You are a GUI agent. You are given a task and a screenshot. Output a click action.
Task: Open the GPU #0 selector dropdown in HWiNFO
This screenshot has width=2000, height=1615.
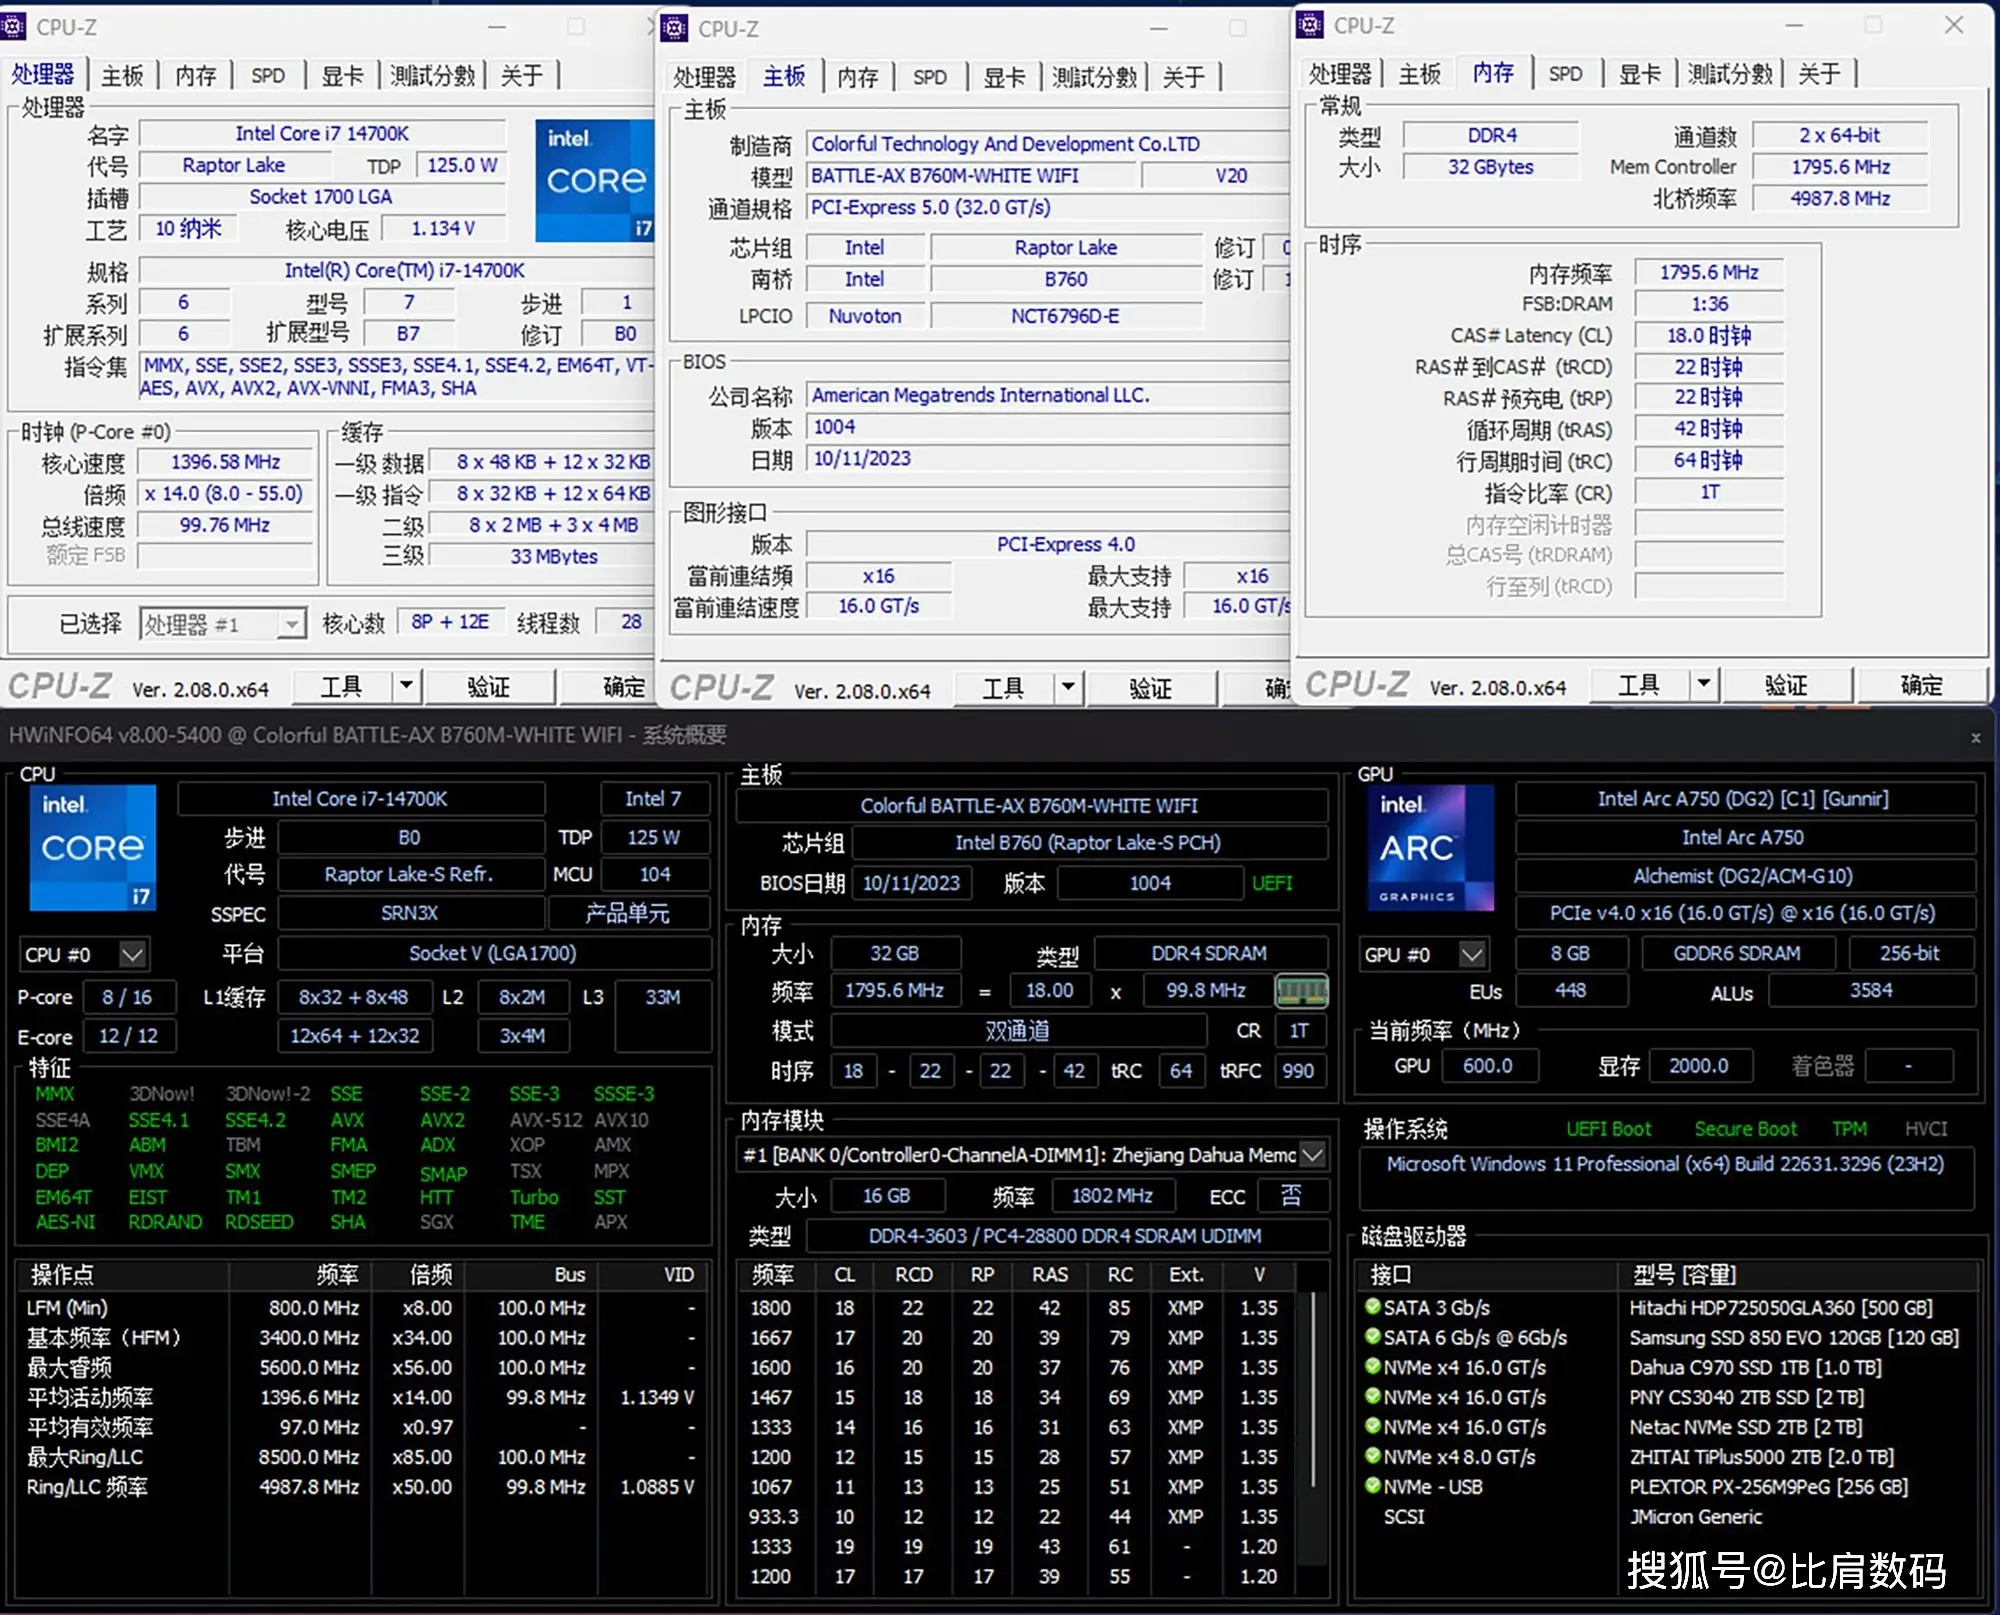pyautogui.click(x=1471, y=954)
